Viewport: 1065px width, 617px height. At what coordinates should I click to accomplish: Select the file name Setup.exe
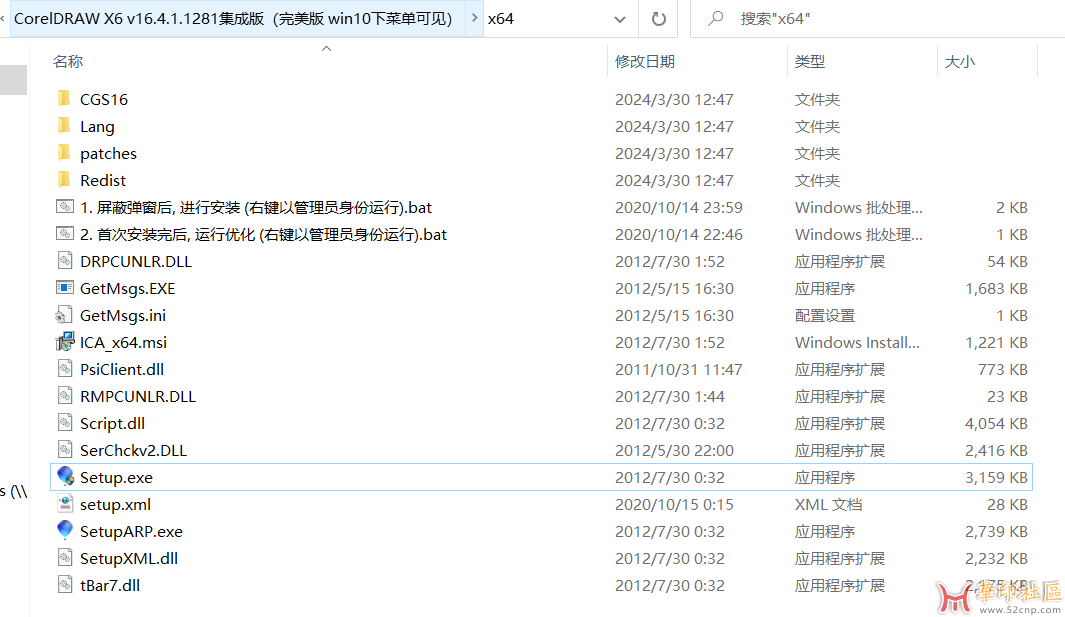click(116, 477)
